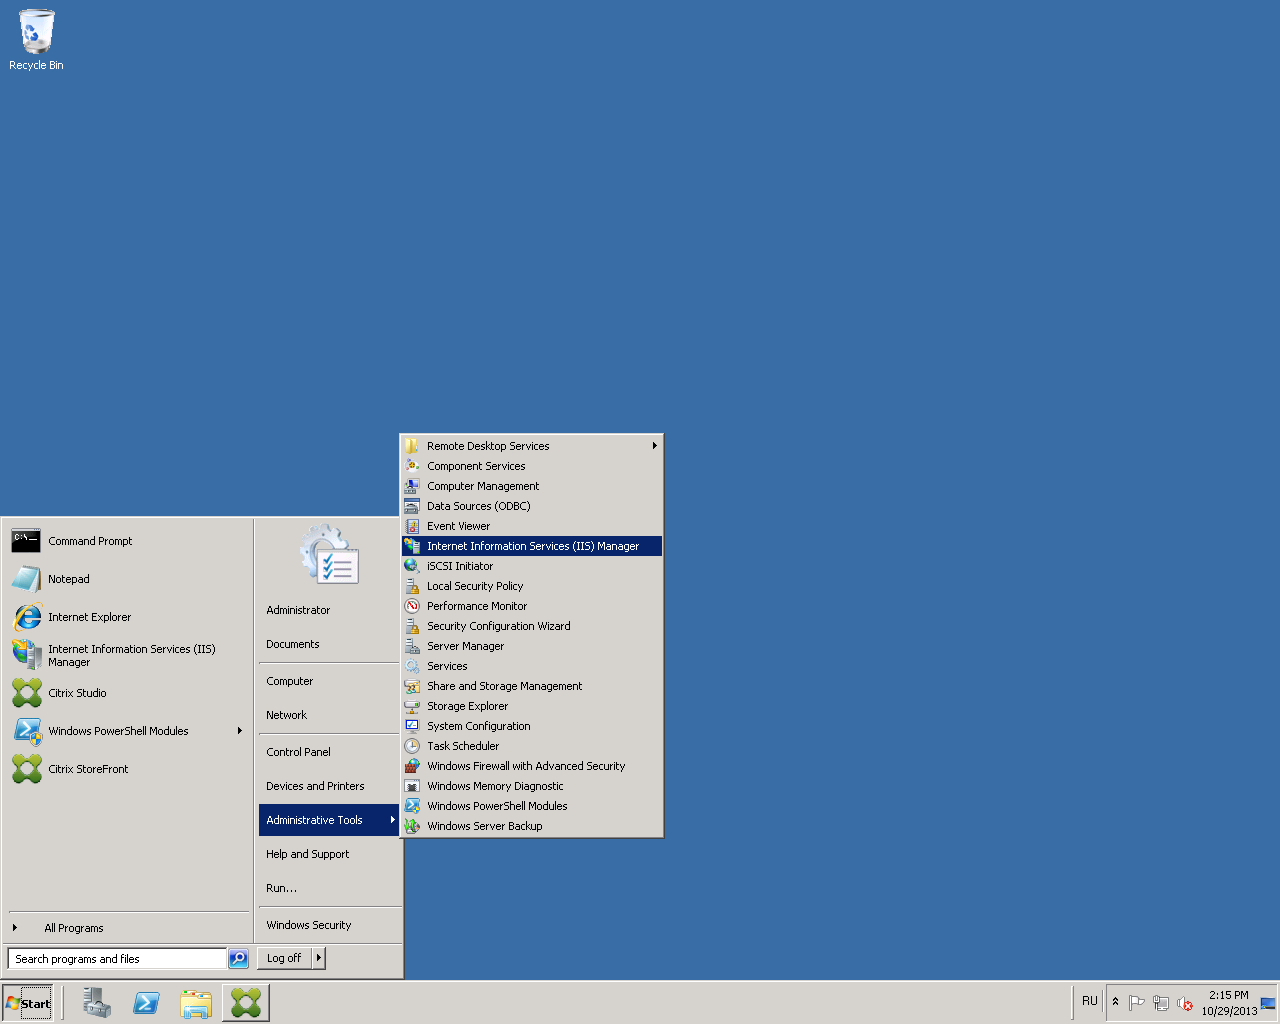Open Windows Explorer from the taskbar
The width and height of the screenshot is (1280, 1024).
[x=196, y=1003]
